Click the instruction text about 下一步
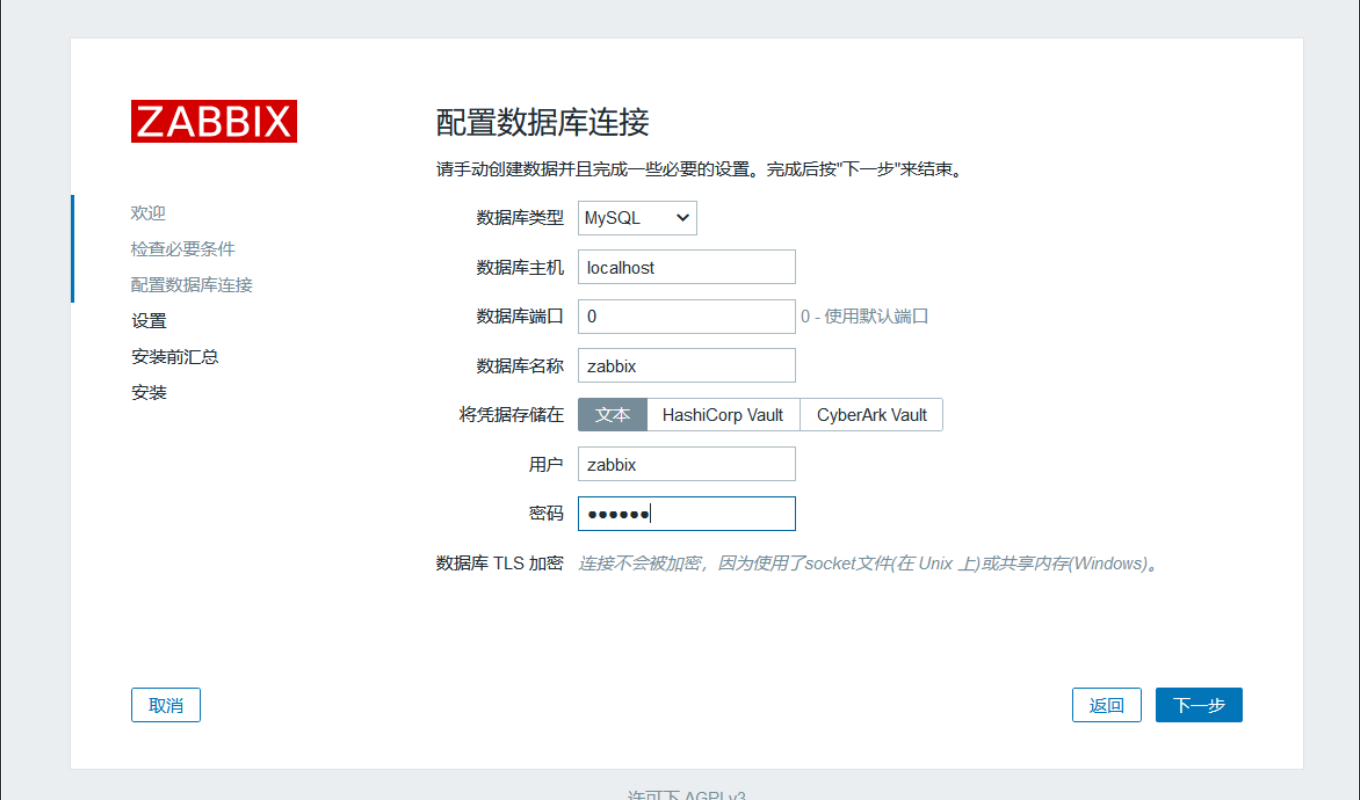1360x800 pixels. click(x=699, y=169)
